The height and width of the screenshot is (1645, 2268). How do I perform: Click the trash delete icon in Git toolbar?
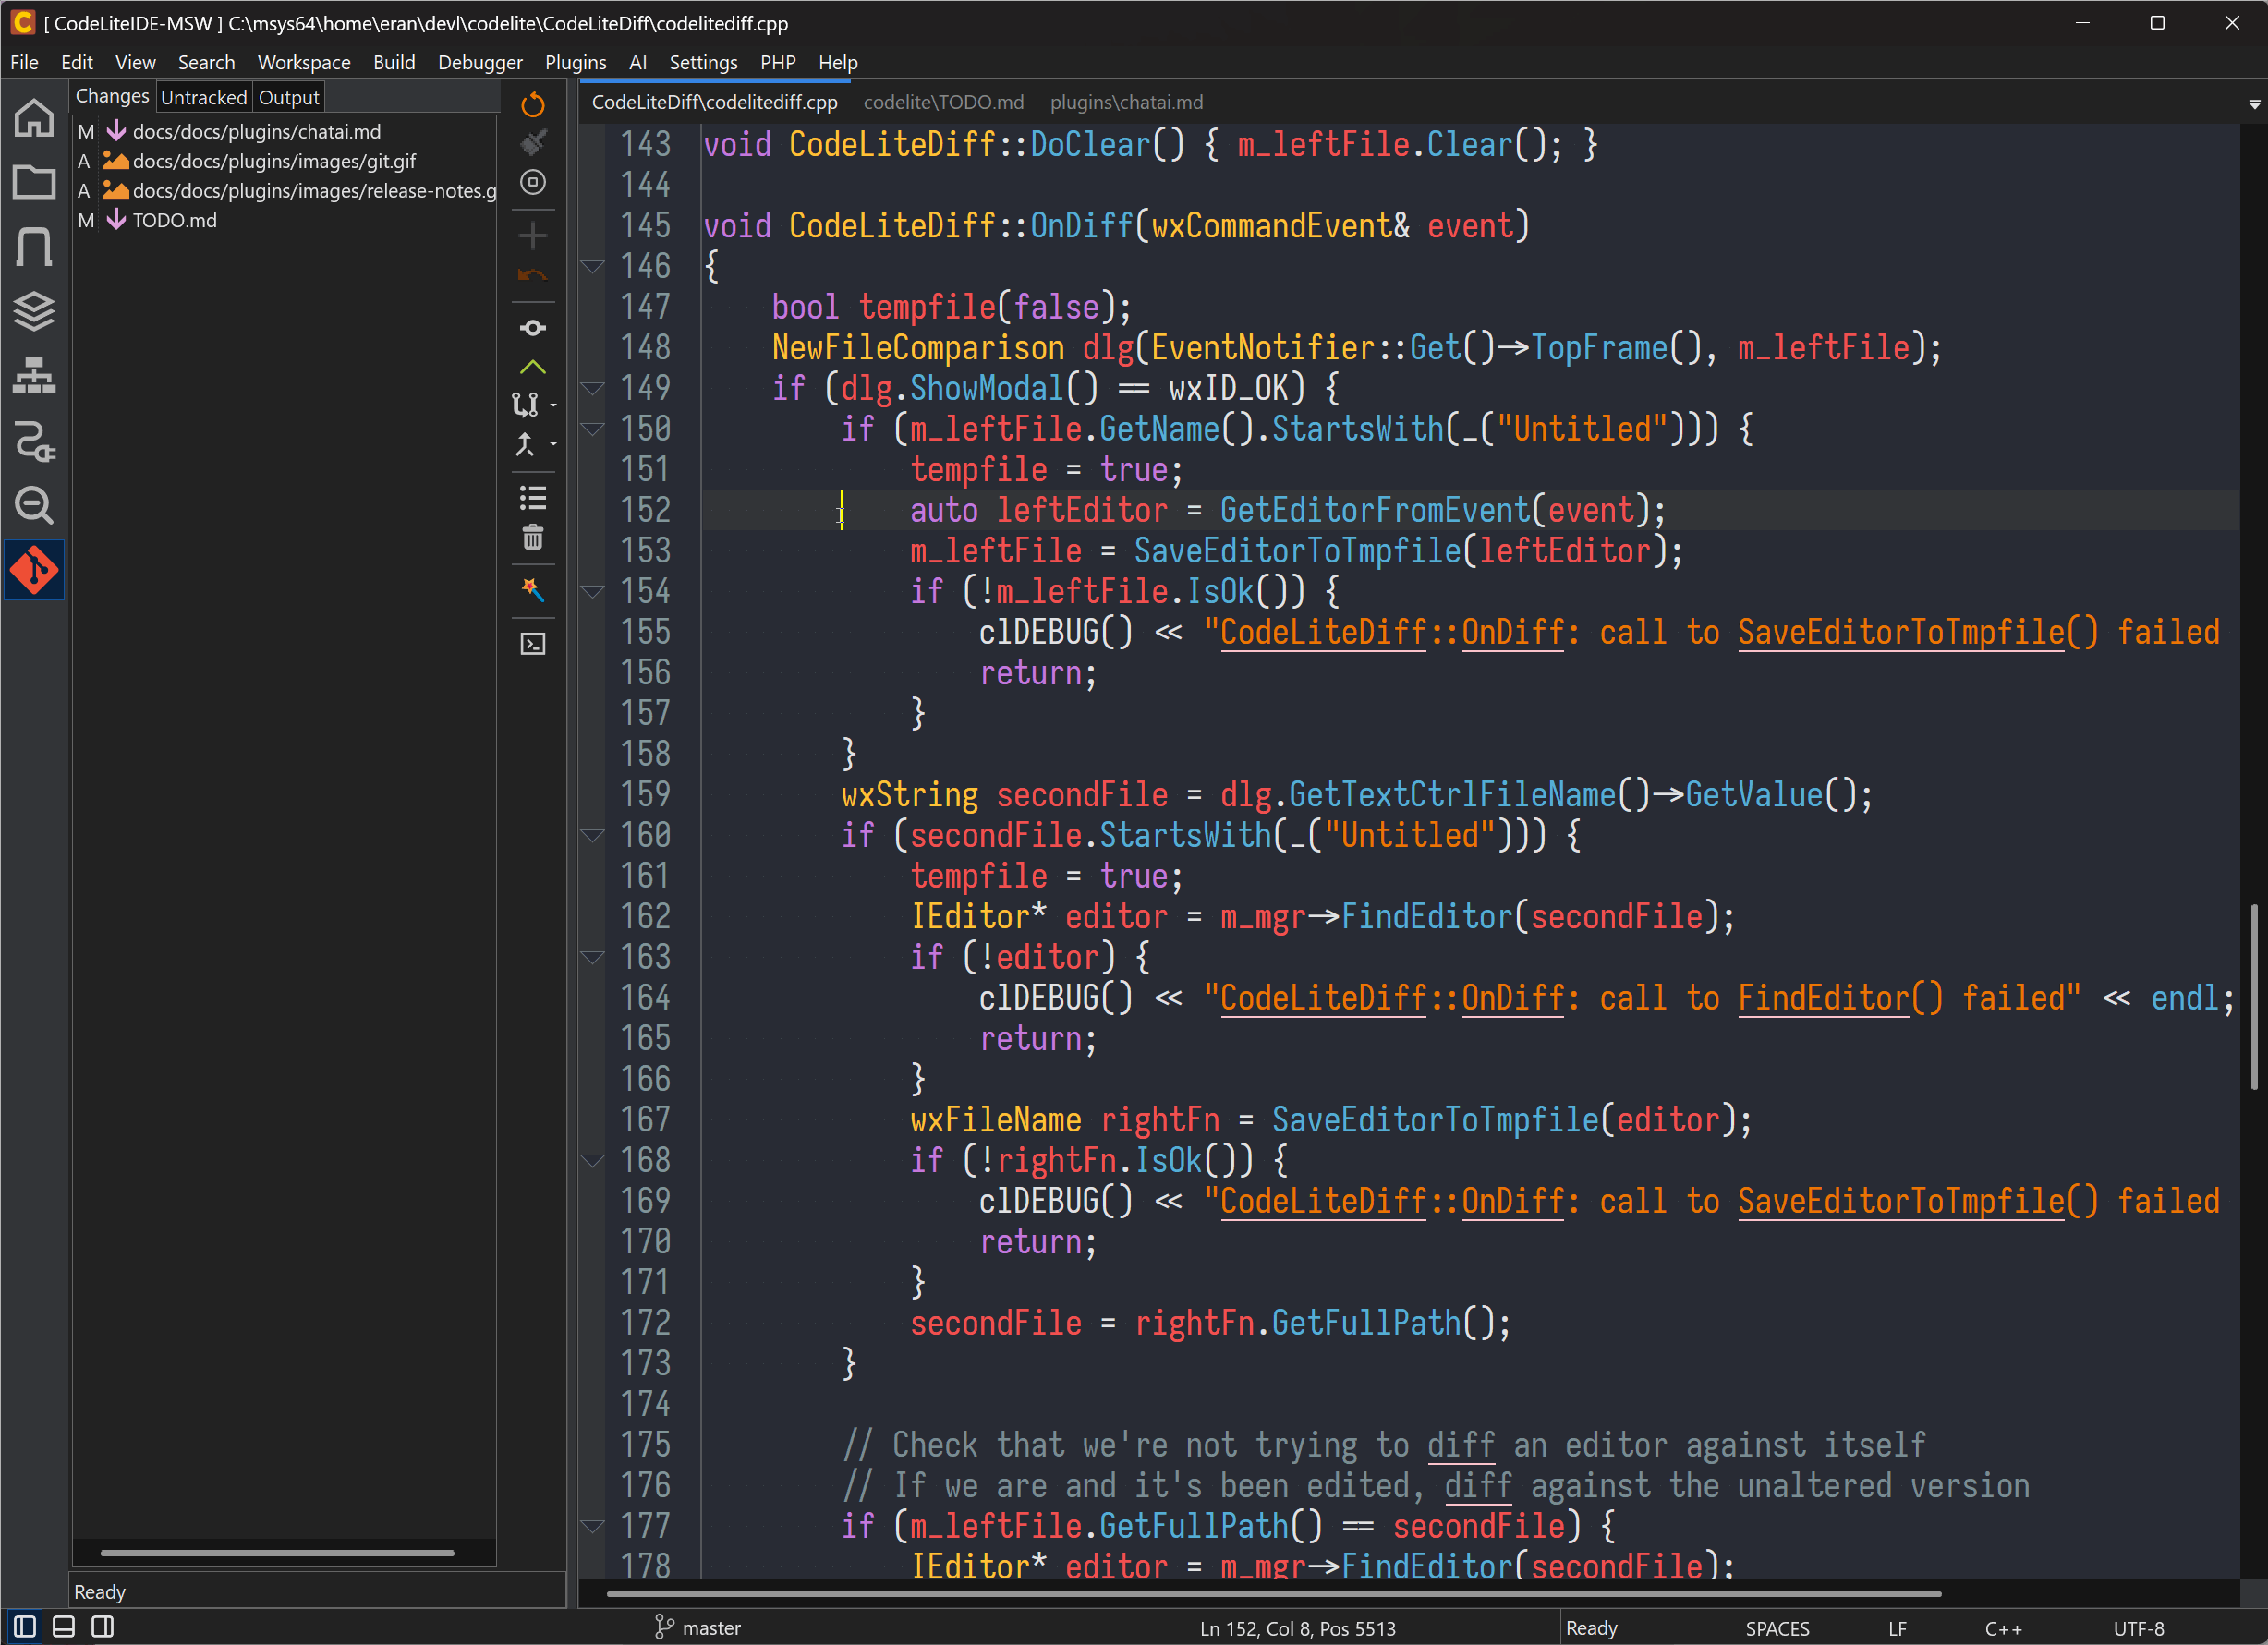coord(533,538)
